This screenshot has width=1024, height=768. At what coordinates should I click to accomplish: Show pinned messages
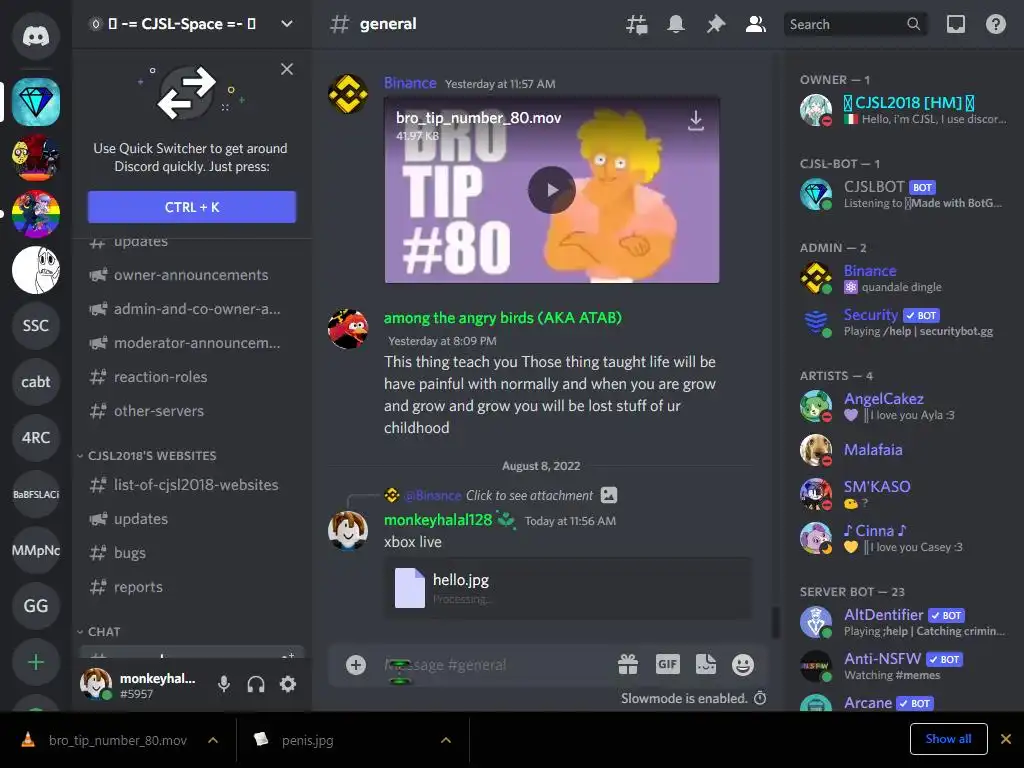pyautogui.click(x=716, y=24)
